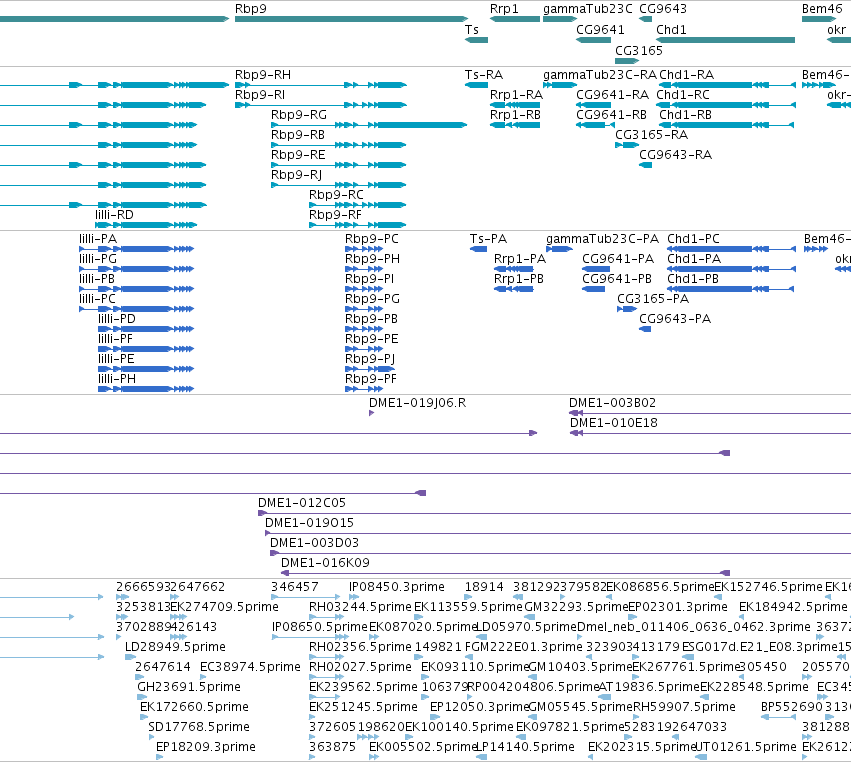Select transcript Ts-RA
Screen dimensions: 851x762
(477, 85)
